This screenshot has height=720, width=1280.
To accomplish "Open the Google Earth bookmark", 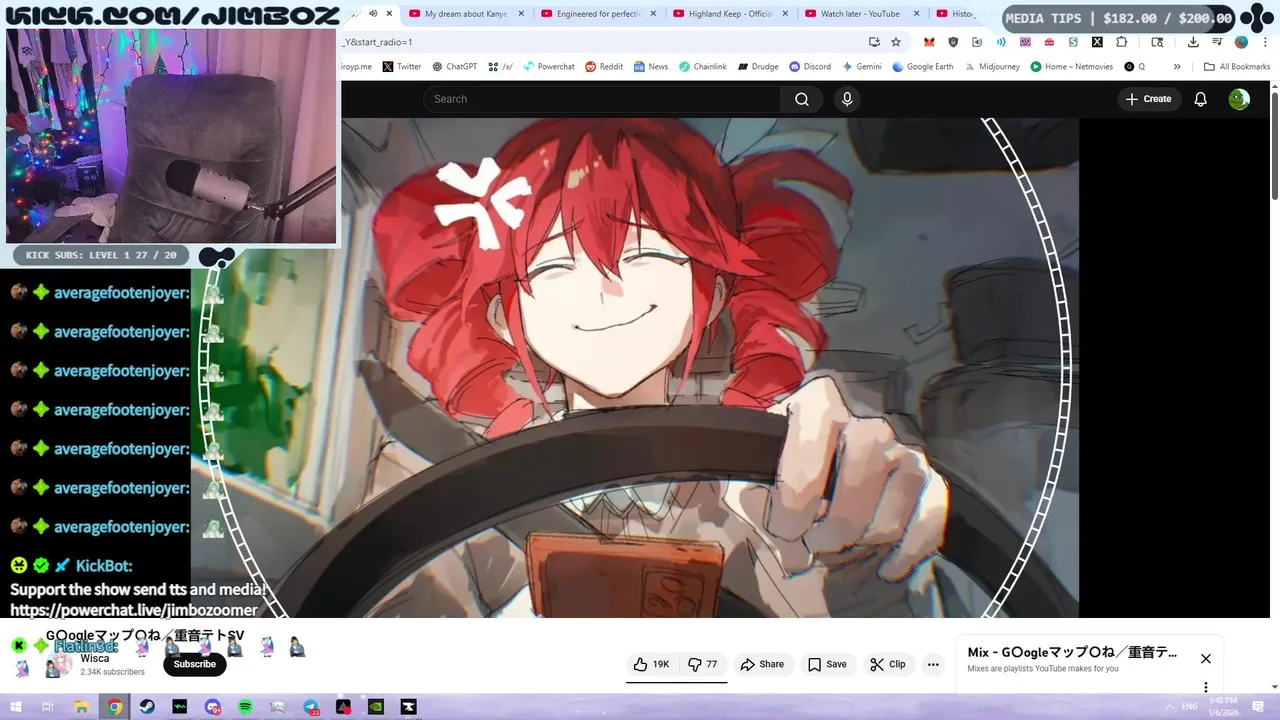I will [x=922, y=67].
